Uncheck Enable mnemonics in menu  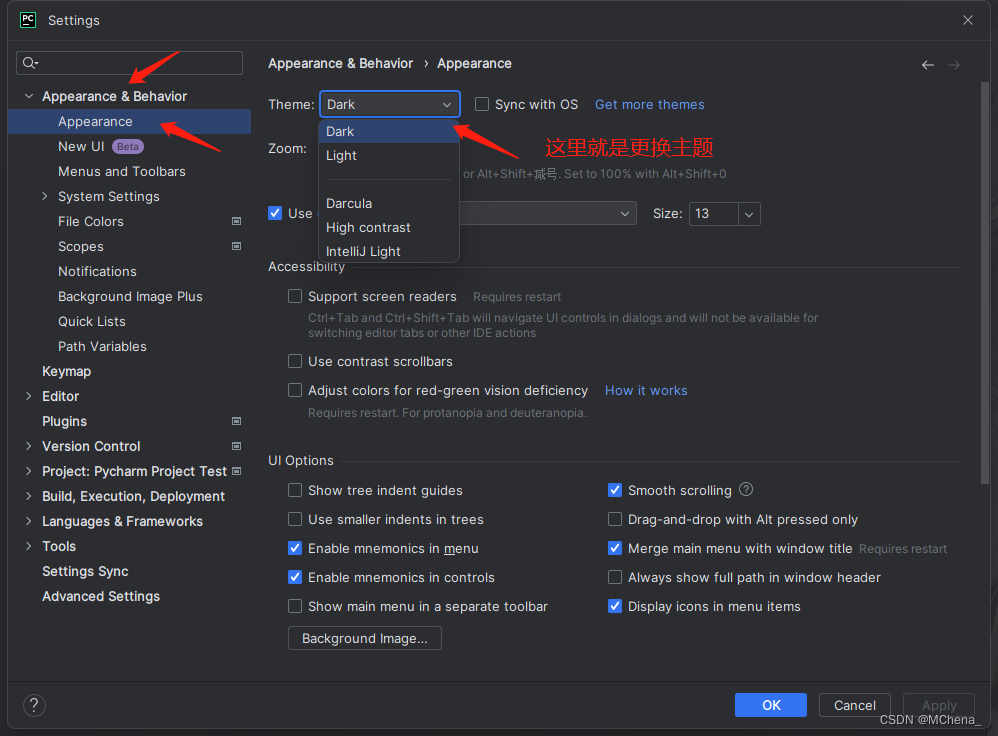295,548
